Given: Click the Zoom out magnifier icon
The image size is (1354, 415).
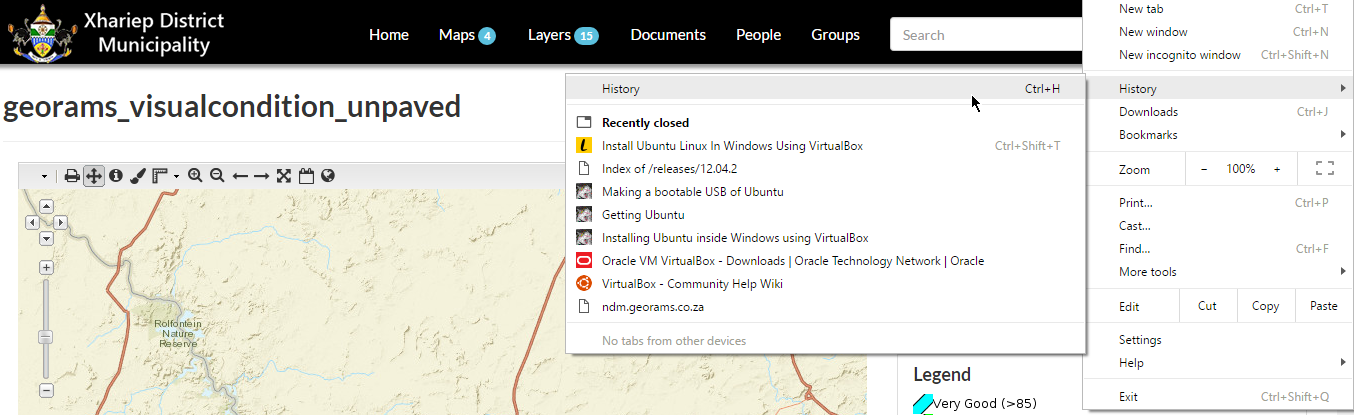Looking at the screenshot, I should pos(217,176).
